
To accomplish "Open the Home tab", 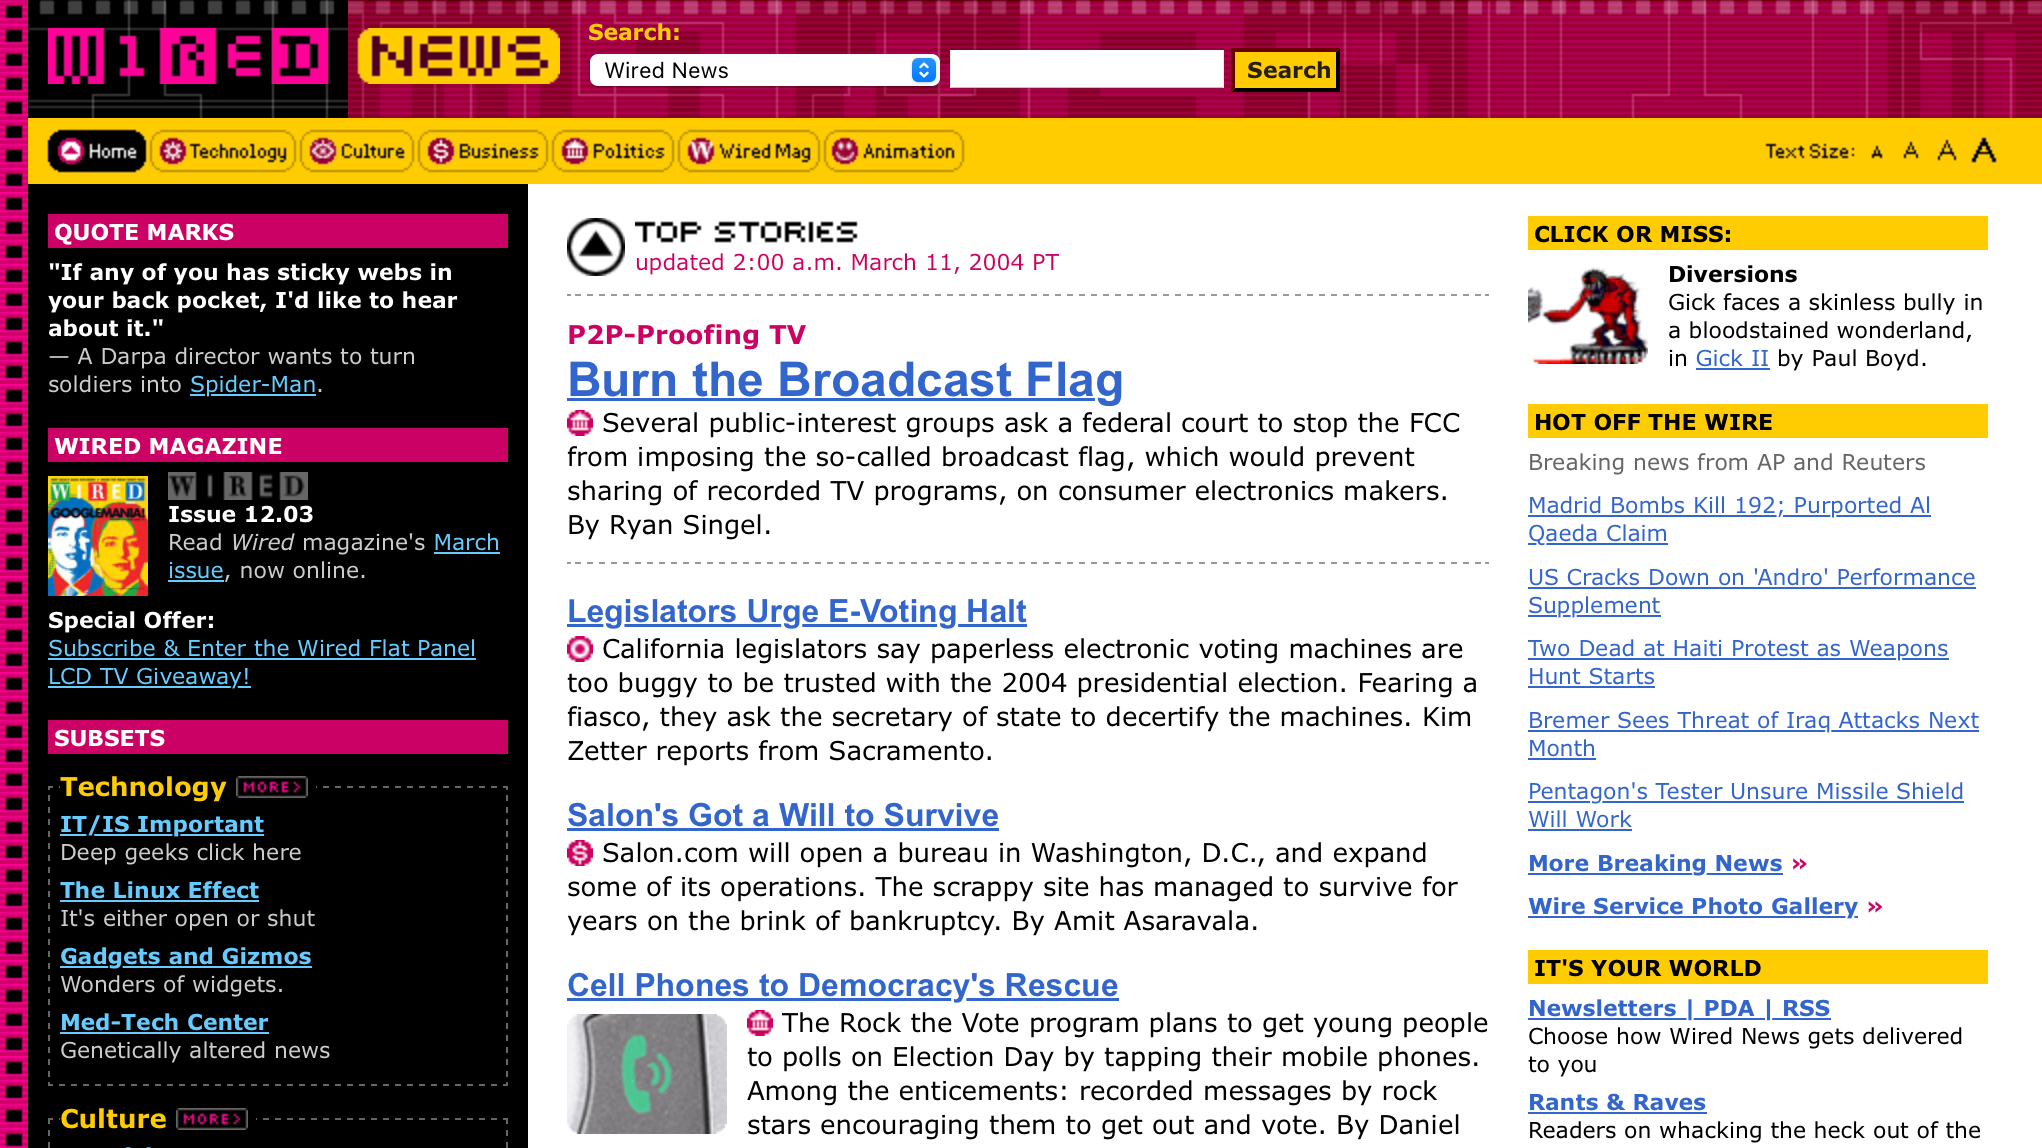I will click(97, 151).
